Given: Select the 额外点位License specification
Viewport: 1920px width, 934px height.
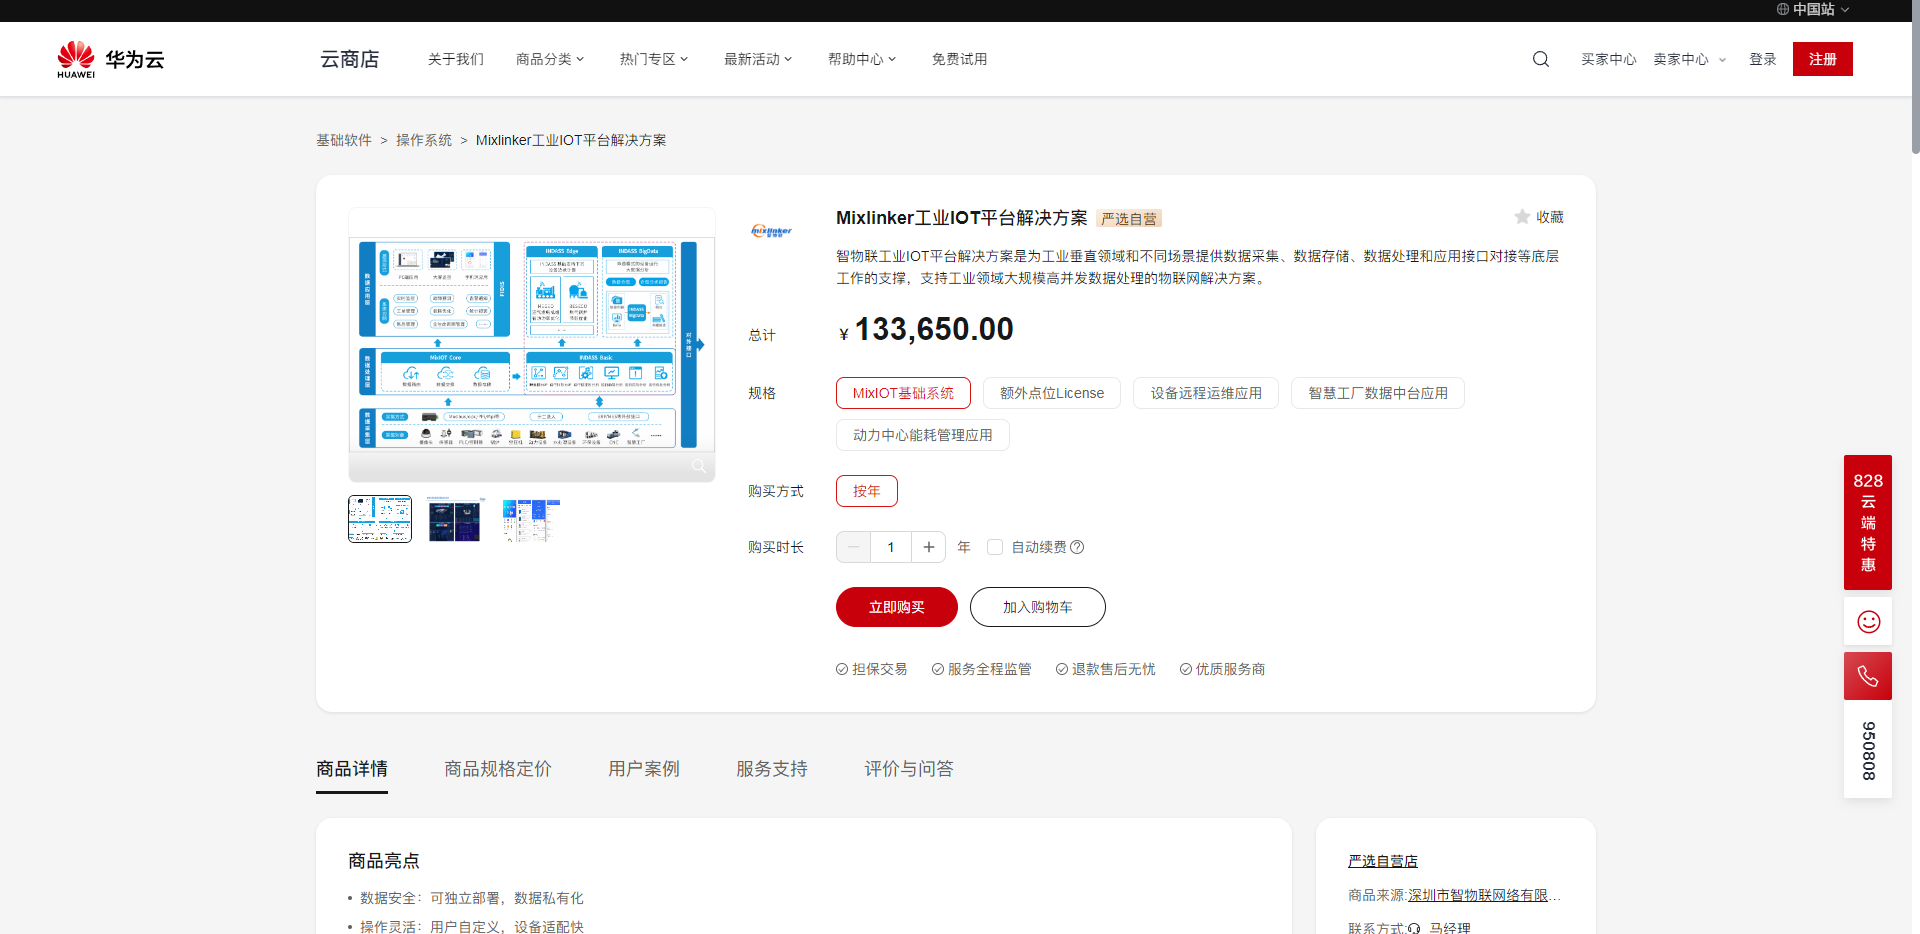Looking at the screenshot, I should tap(1052, 393).
